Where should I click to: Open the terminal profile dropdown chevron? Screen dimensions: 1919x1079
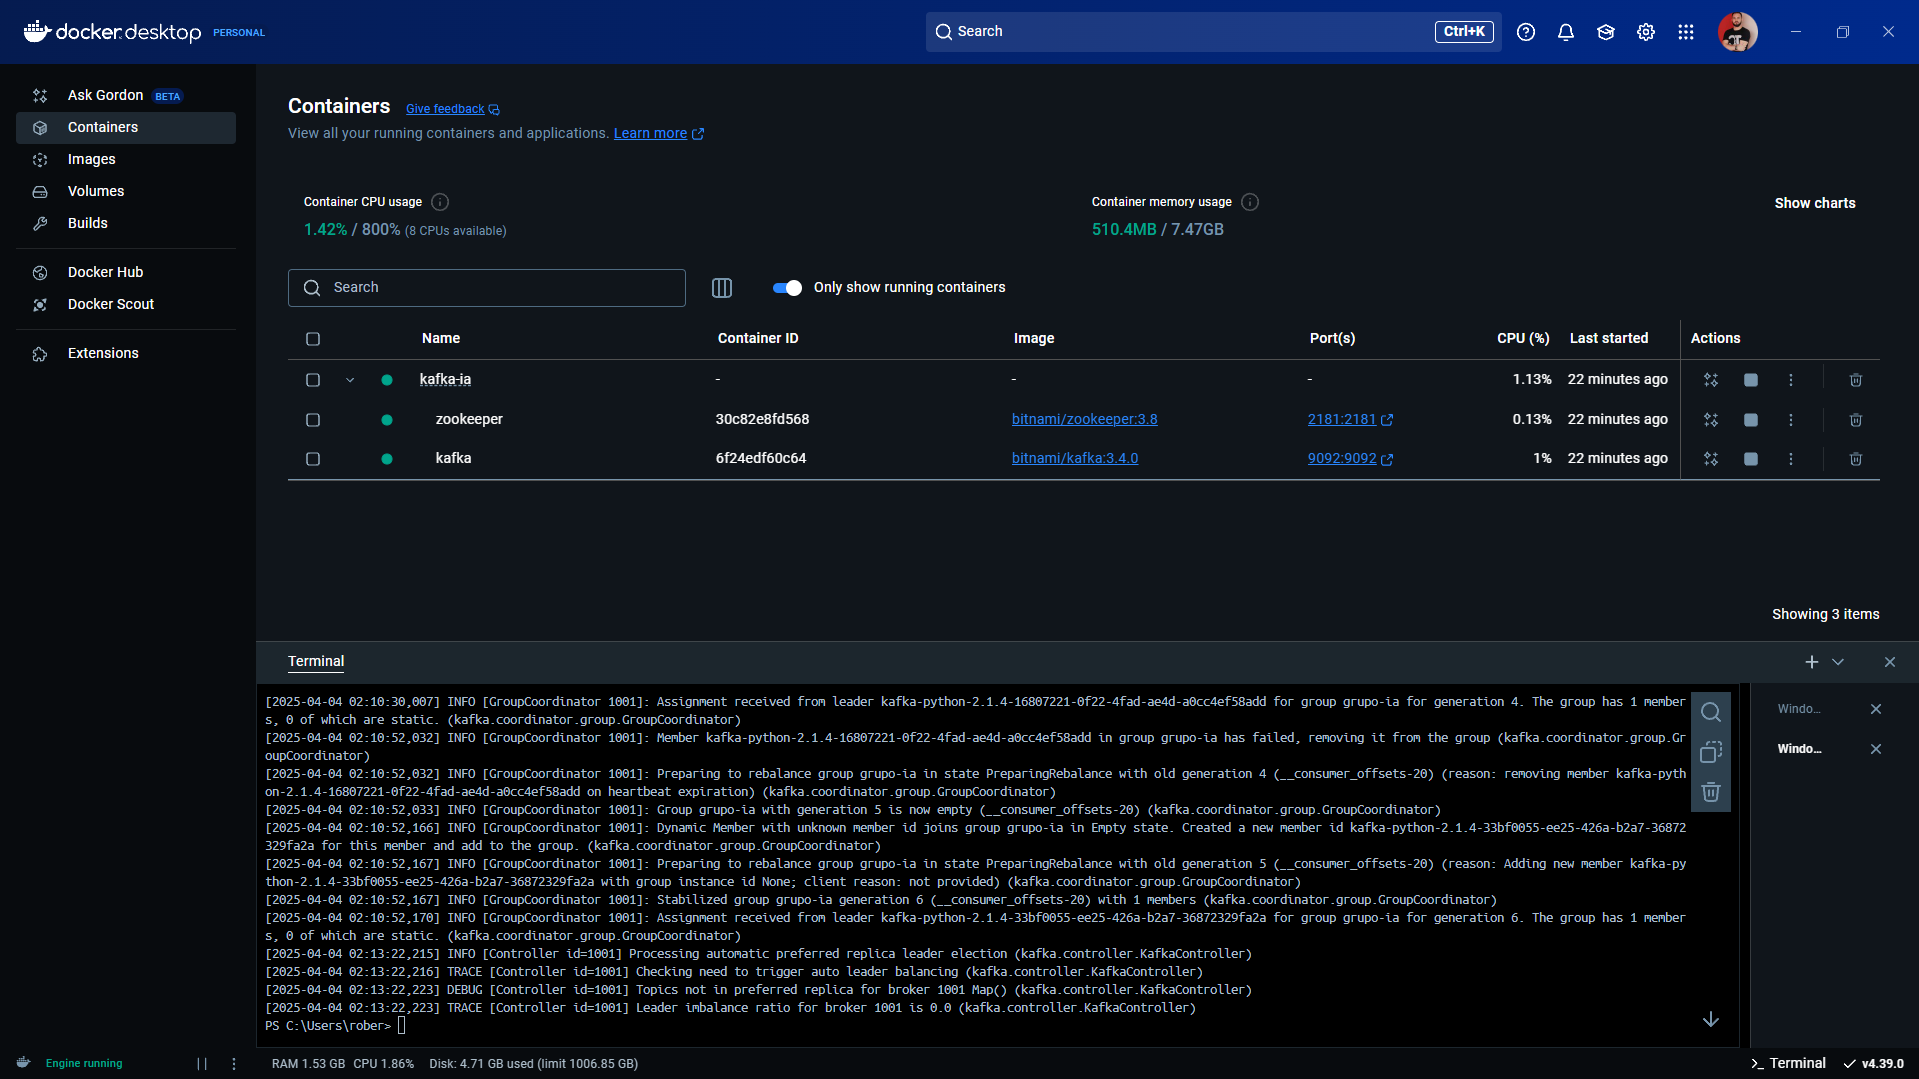(x=1838, y=662)
